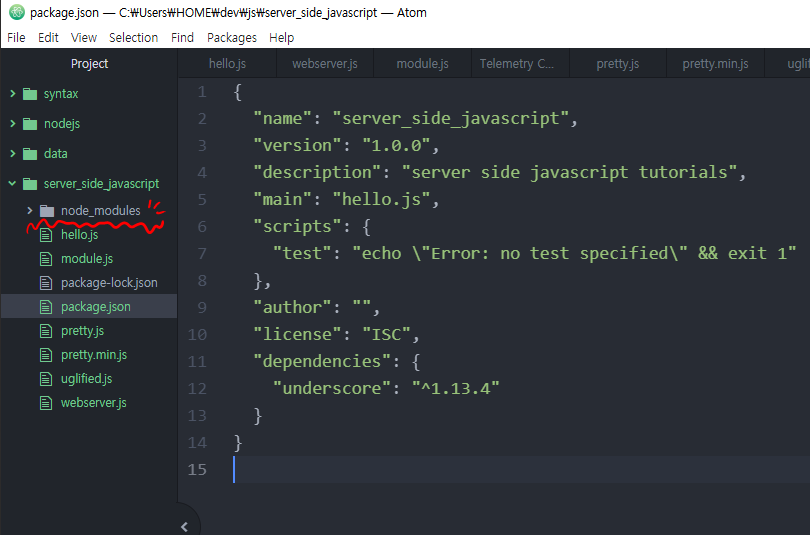Expand the nodejs folder chevron

pyautogui.click(x=13, y=123)
